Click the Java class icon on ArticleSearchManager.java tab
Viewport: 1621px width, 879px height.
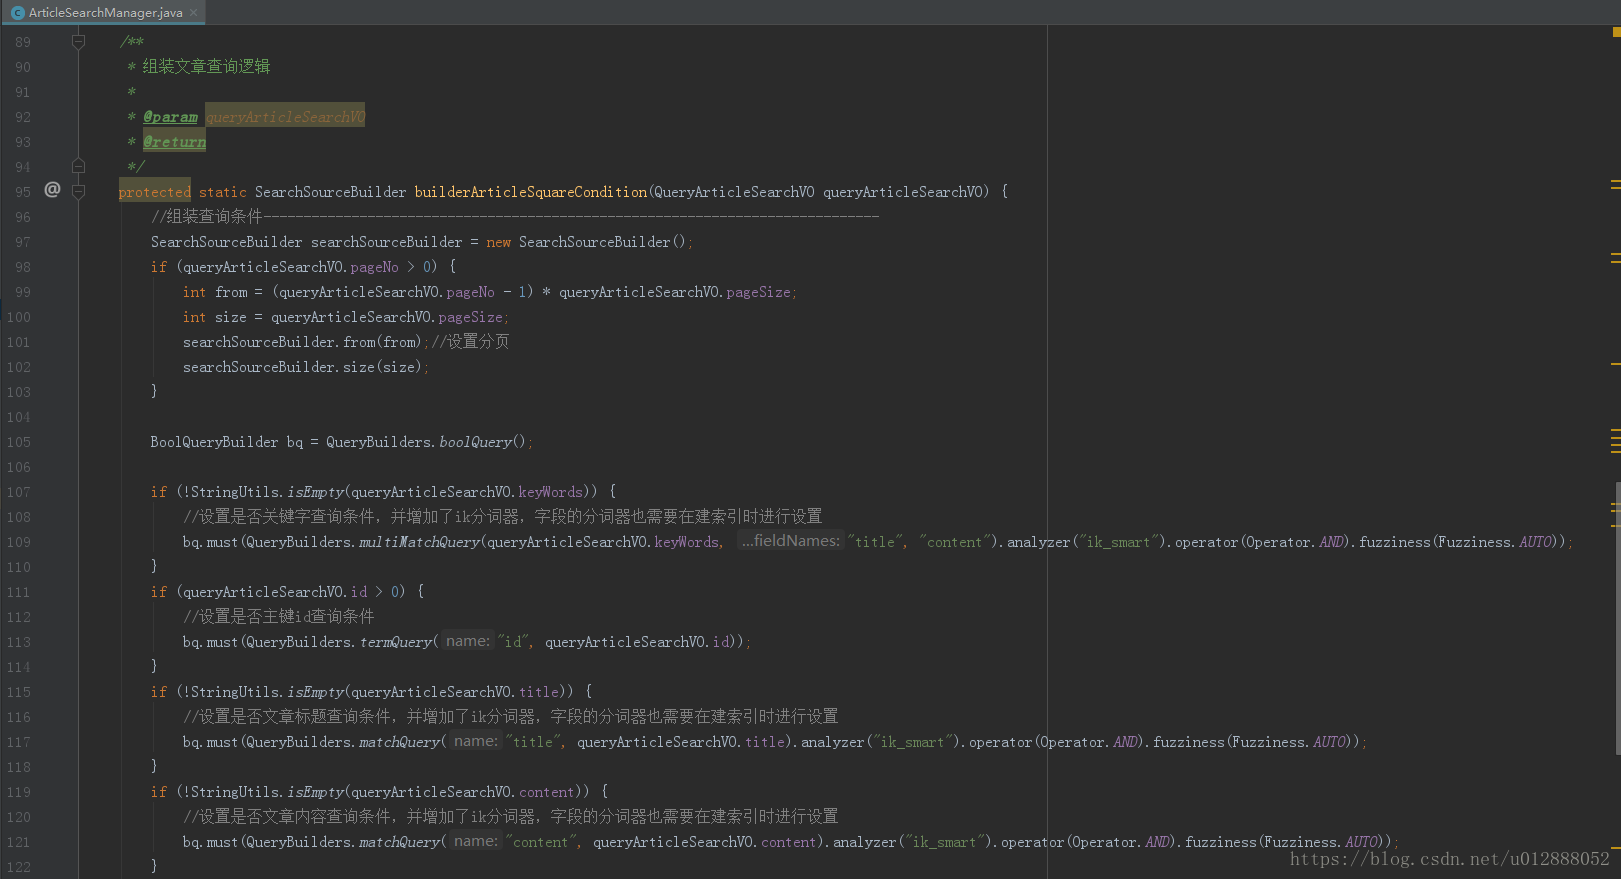pos(18,13)
